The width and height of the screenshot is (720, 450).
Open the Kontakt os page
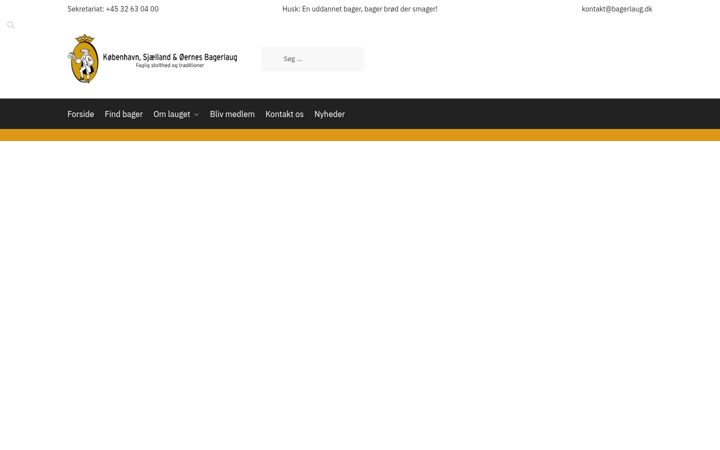pyautogui.click(x=284, y=114)
